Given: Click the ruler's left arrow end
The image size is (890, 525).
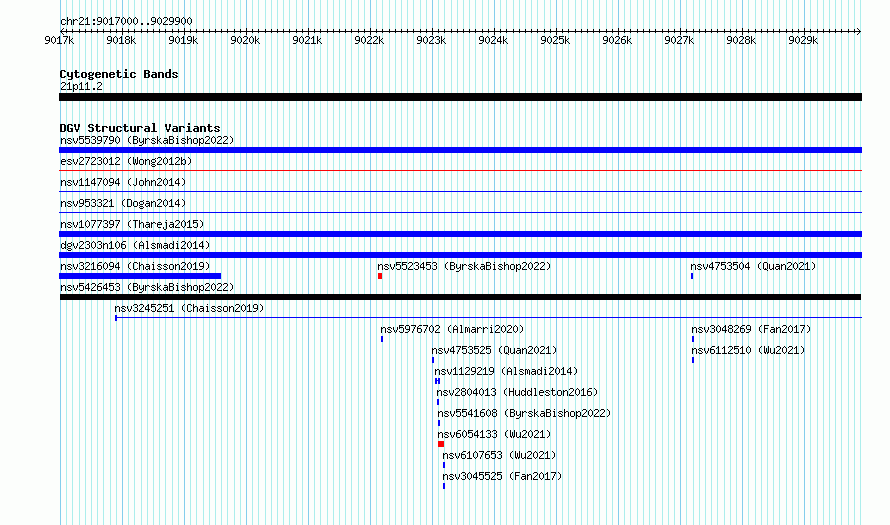Looking at the screenshot, I should coord(62,31).
